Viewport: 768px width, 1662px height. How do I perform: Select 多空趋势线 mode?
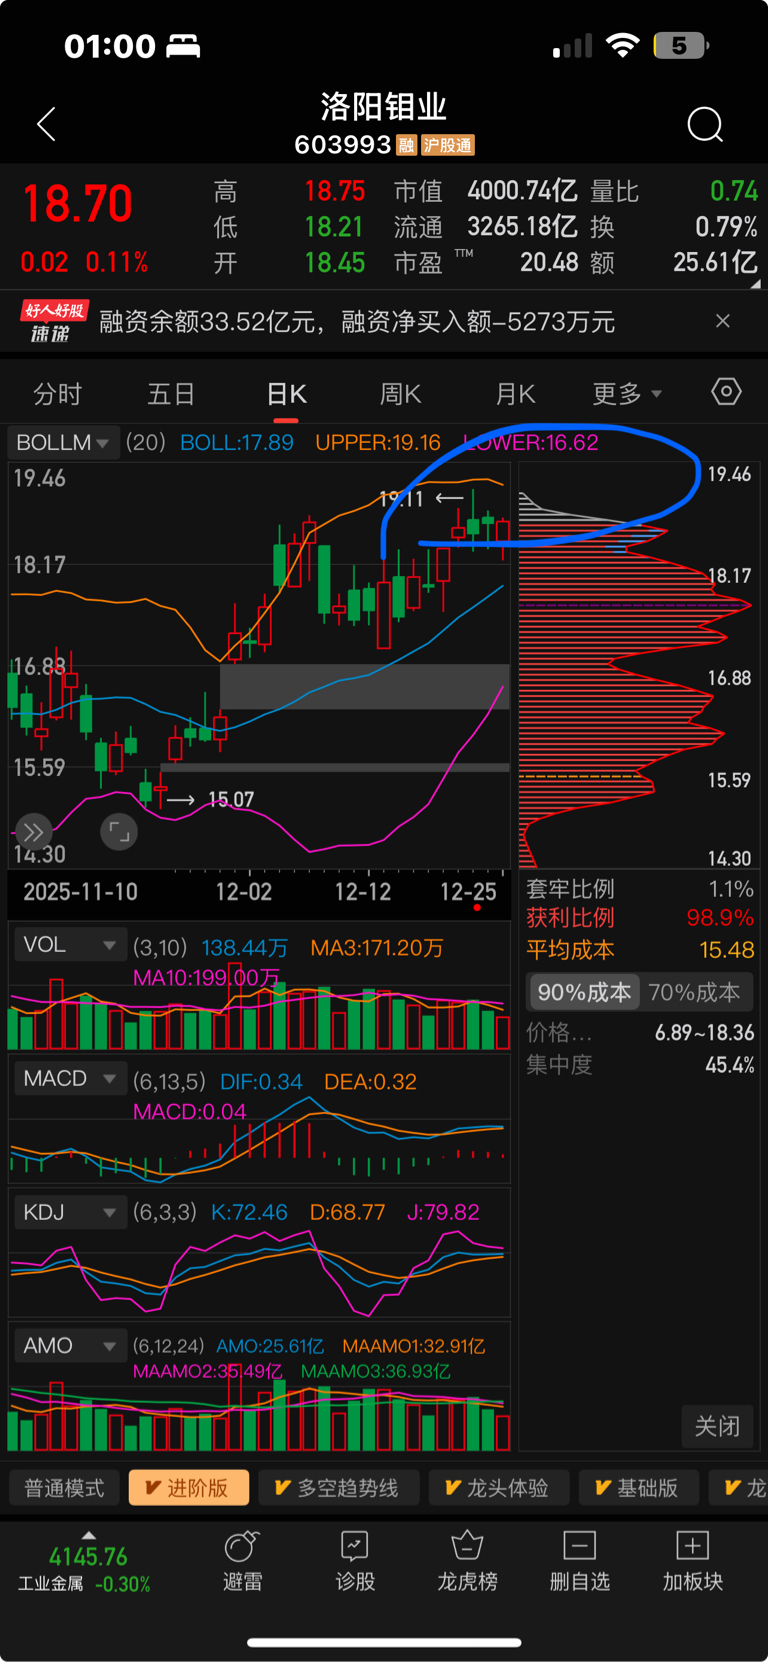point(337,1488)
